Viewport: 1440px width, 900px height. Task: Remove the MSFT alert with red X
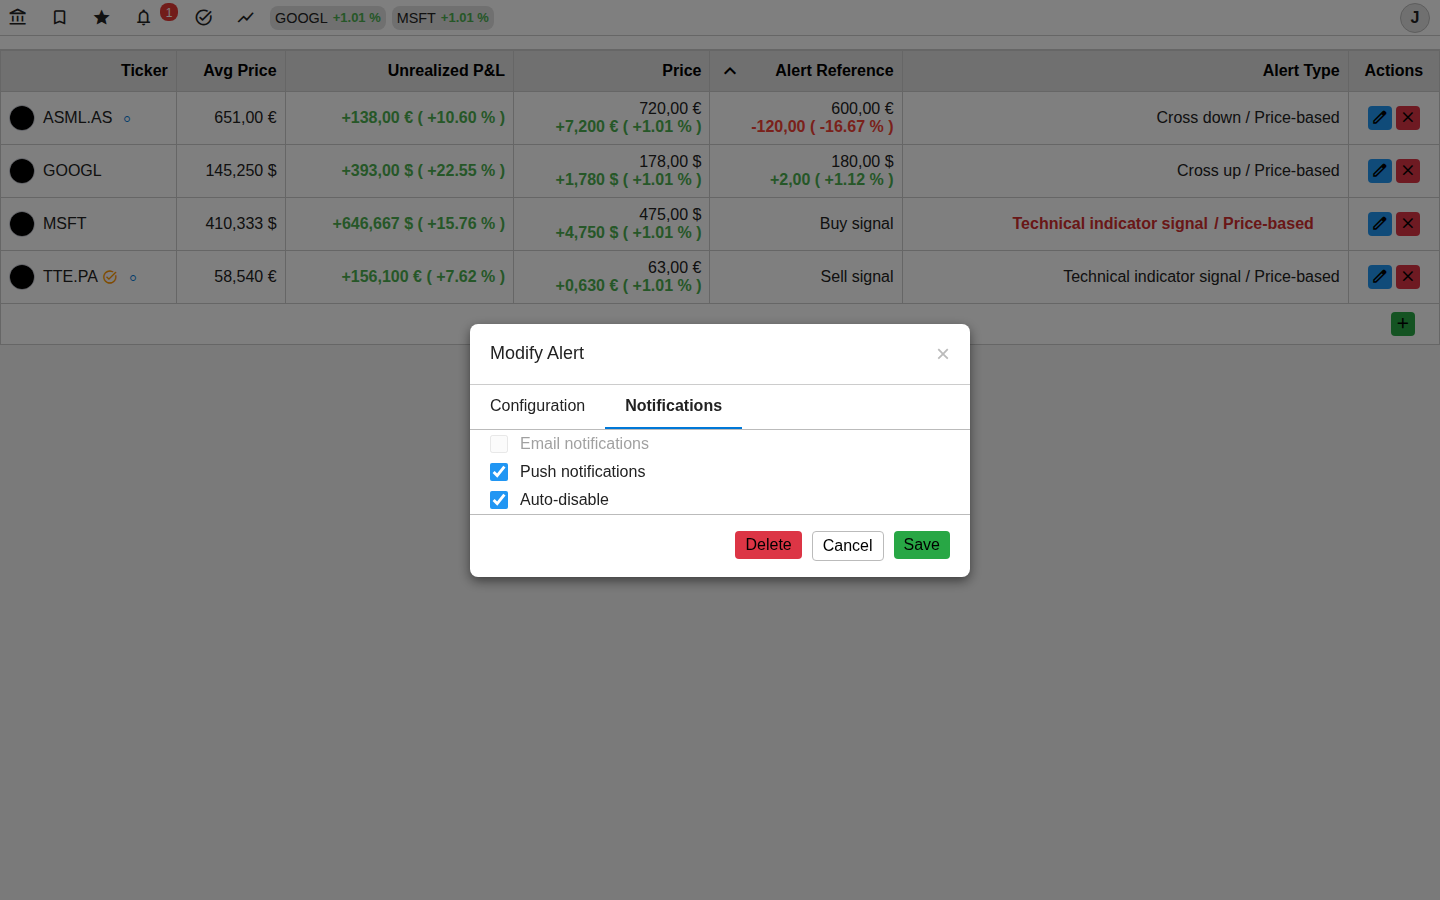pyautogui.click(x=1408, y=224)
